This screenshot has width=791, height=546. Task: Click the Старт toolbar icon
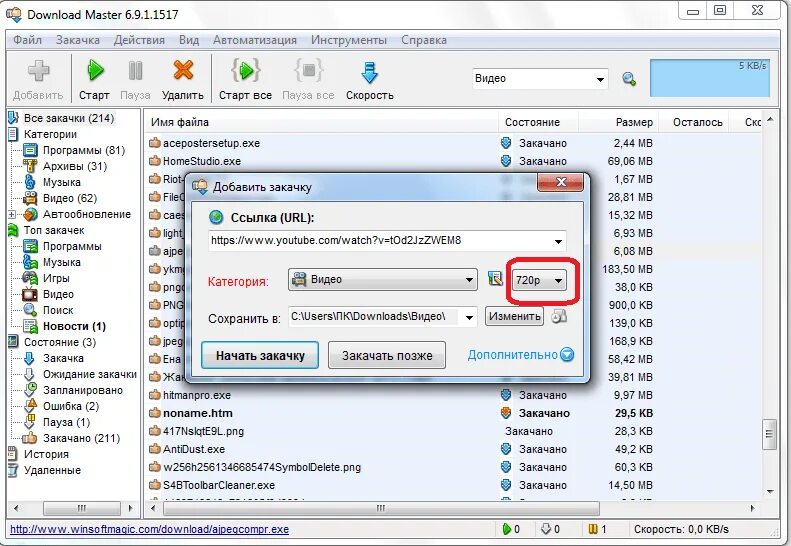point(95,71)
